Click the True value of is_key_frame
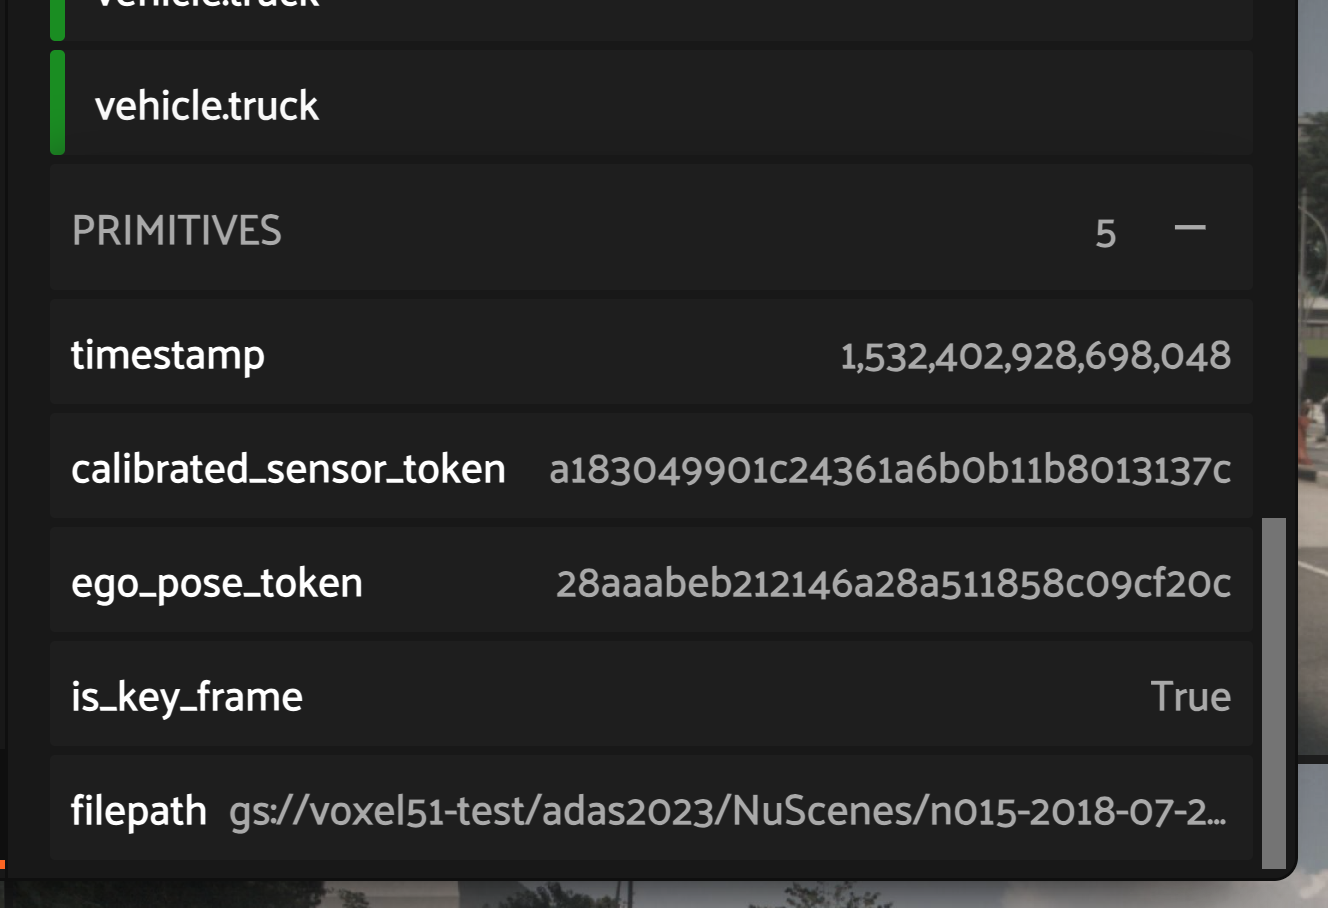This screenshot has width=1328, height=908. 1192,696
